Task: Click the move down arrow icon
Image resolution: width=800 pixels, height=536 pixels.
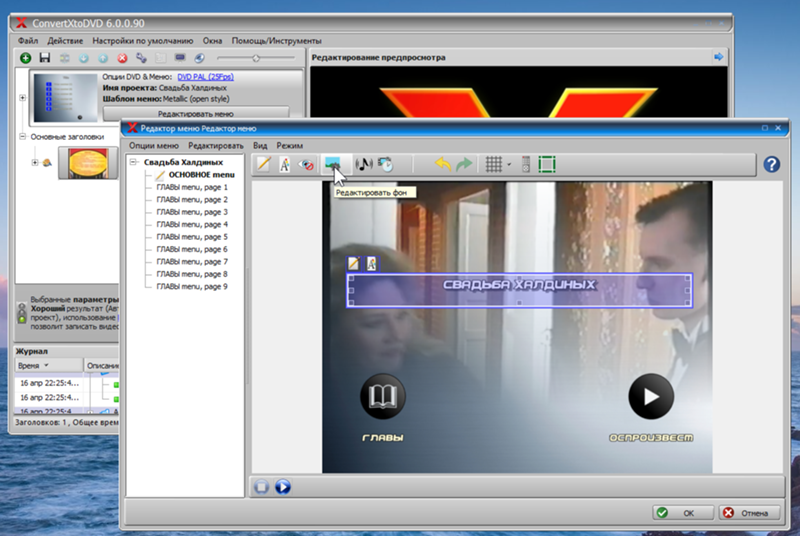Action: (x=84, y=58)
